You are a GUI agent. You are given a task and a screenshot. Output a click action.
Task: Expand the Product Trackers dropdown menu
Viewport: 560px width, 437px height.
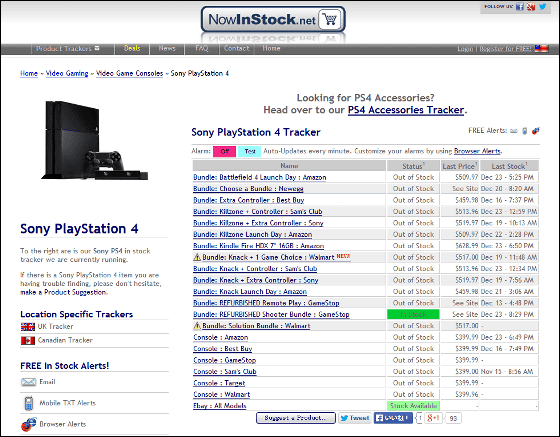point(68,49)
